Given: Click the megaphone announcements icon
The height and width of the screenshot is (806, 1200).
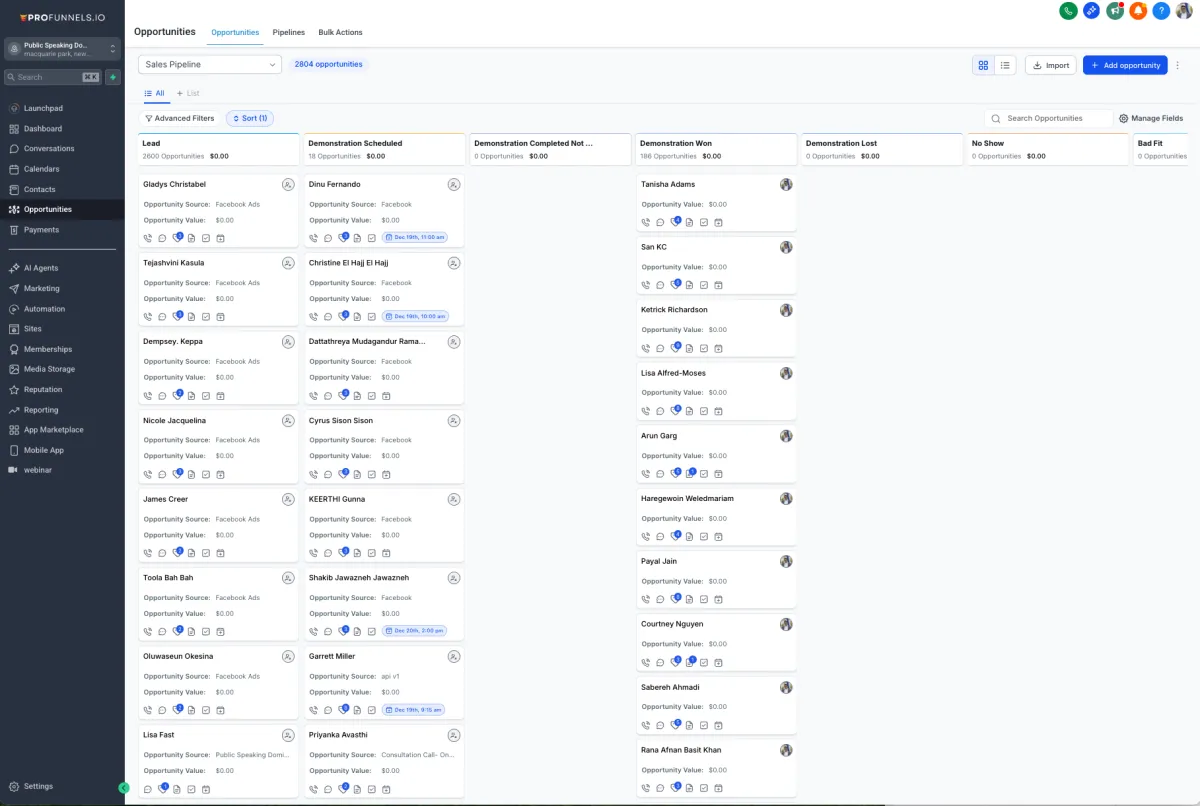Looking at the screenshot, I should (x=1115, y=11).
